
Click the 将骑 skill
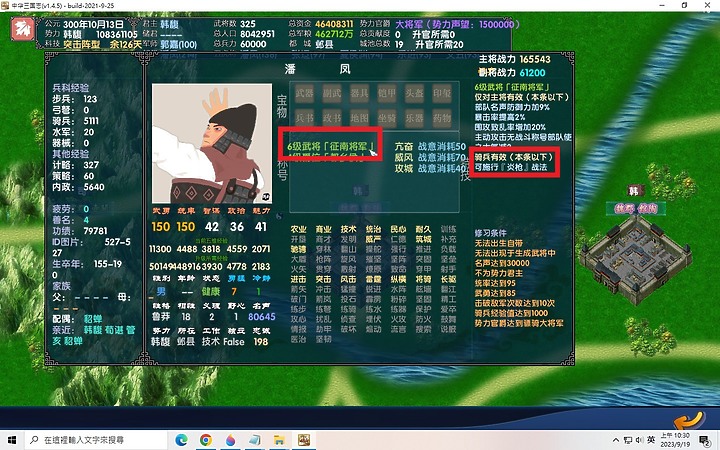(x=423, y=279)
